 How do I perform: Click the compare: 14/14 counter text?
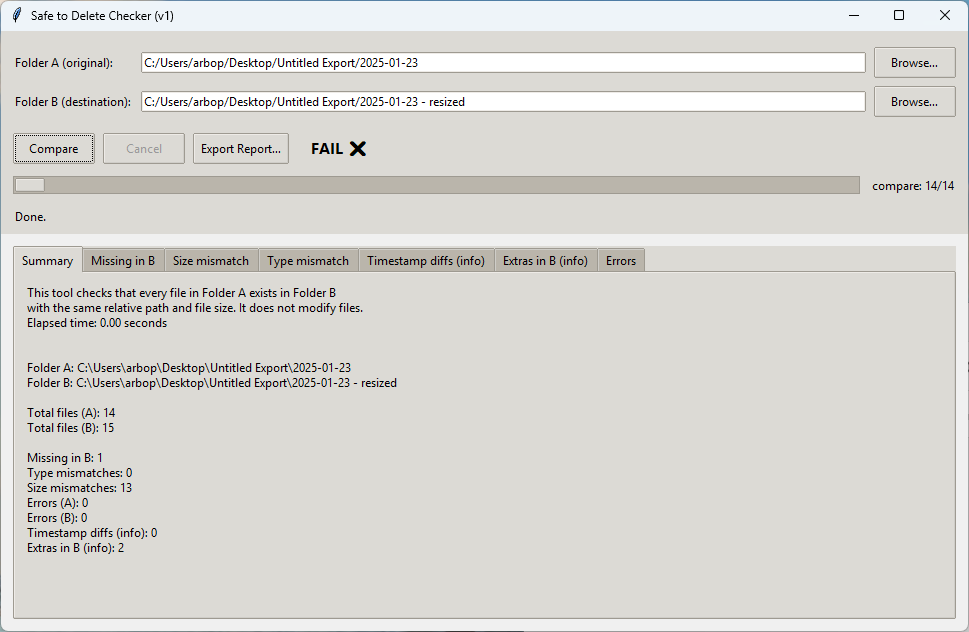pos(912,185)
